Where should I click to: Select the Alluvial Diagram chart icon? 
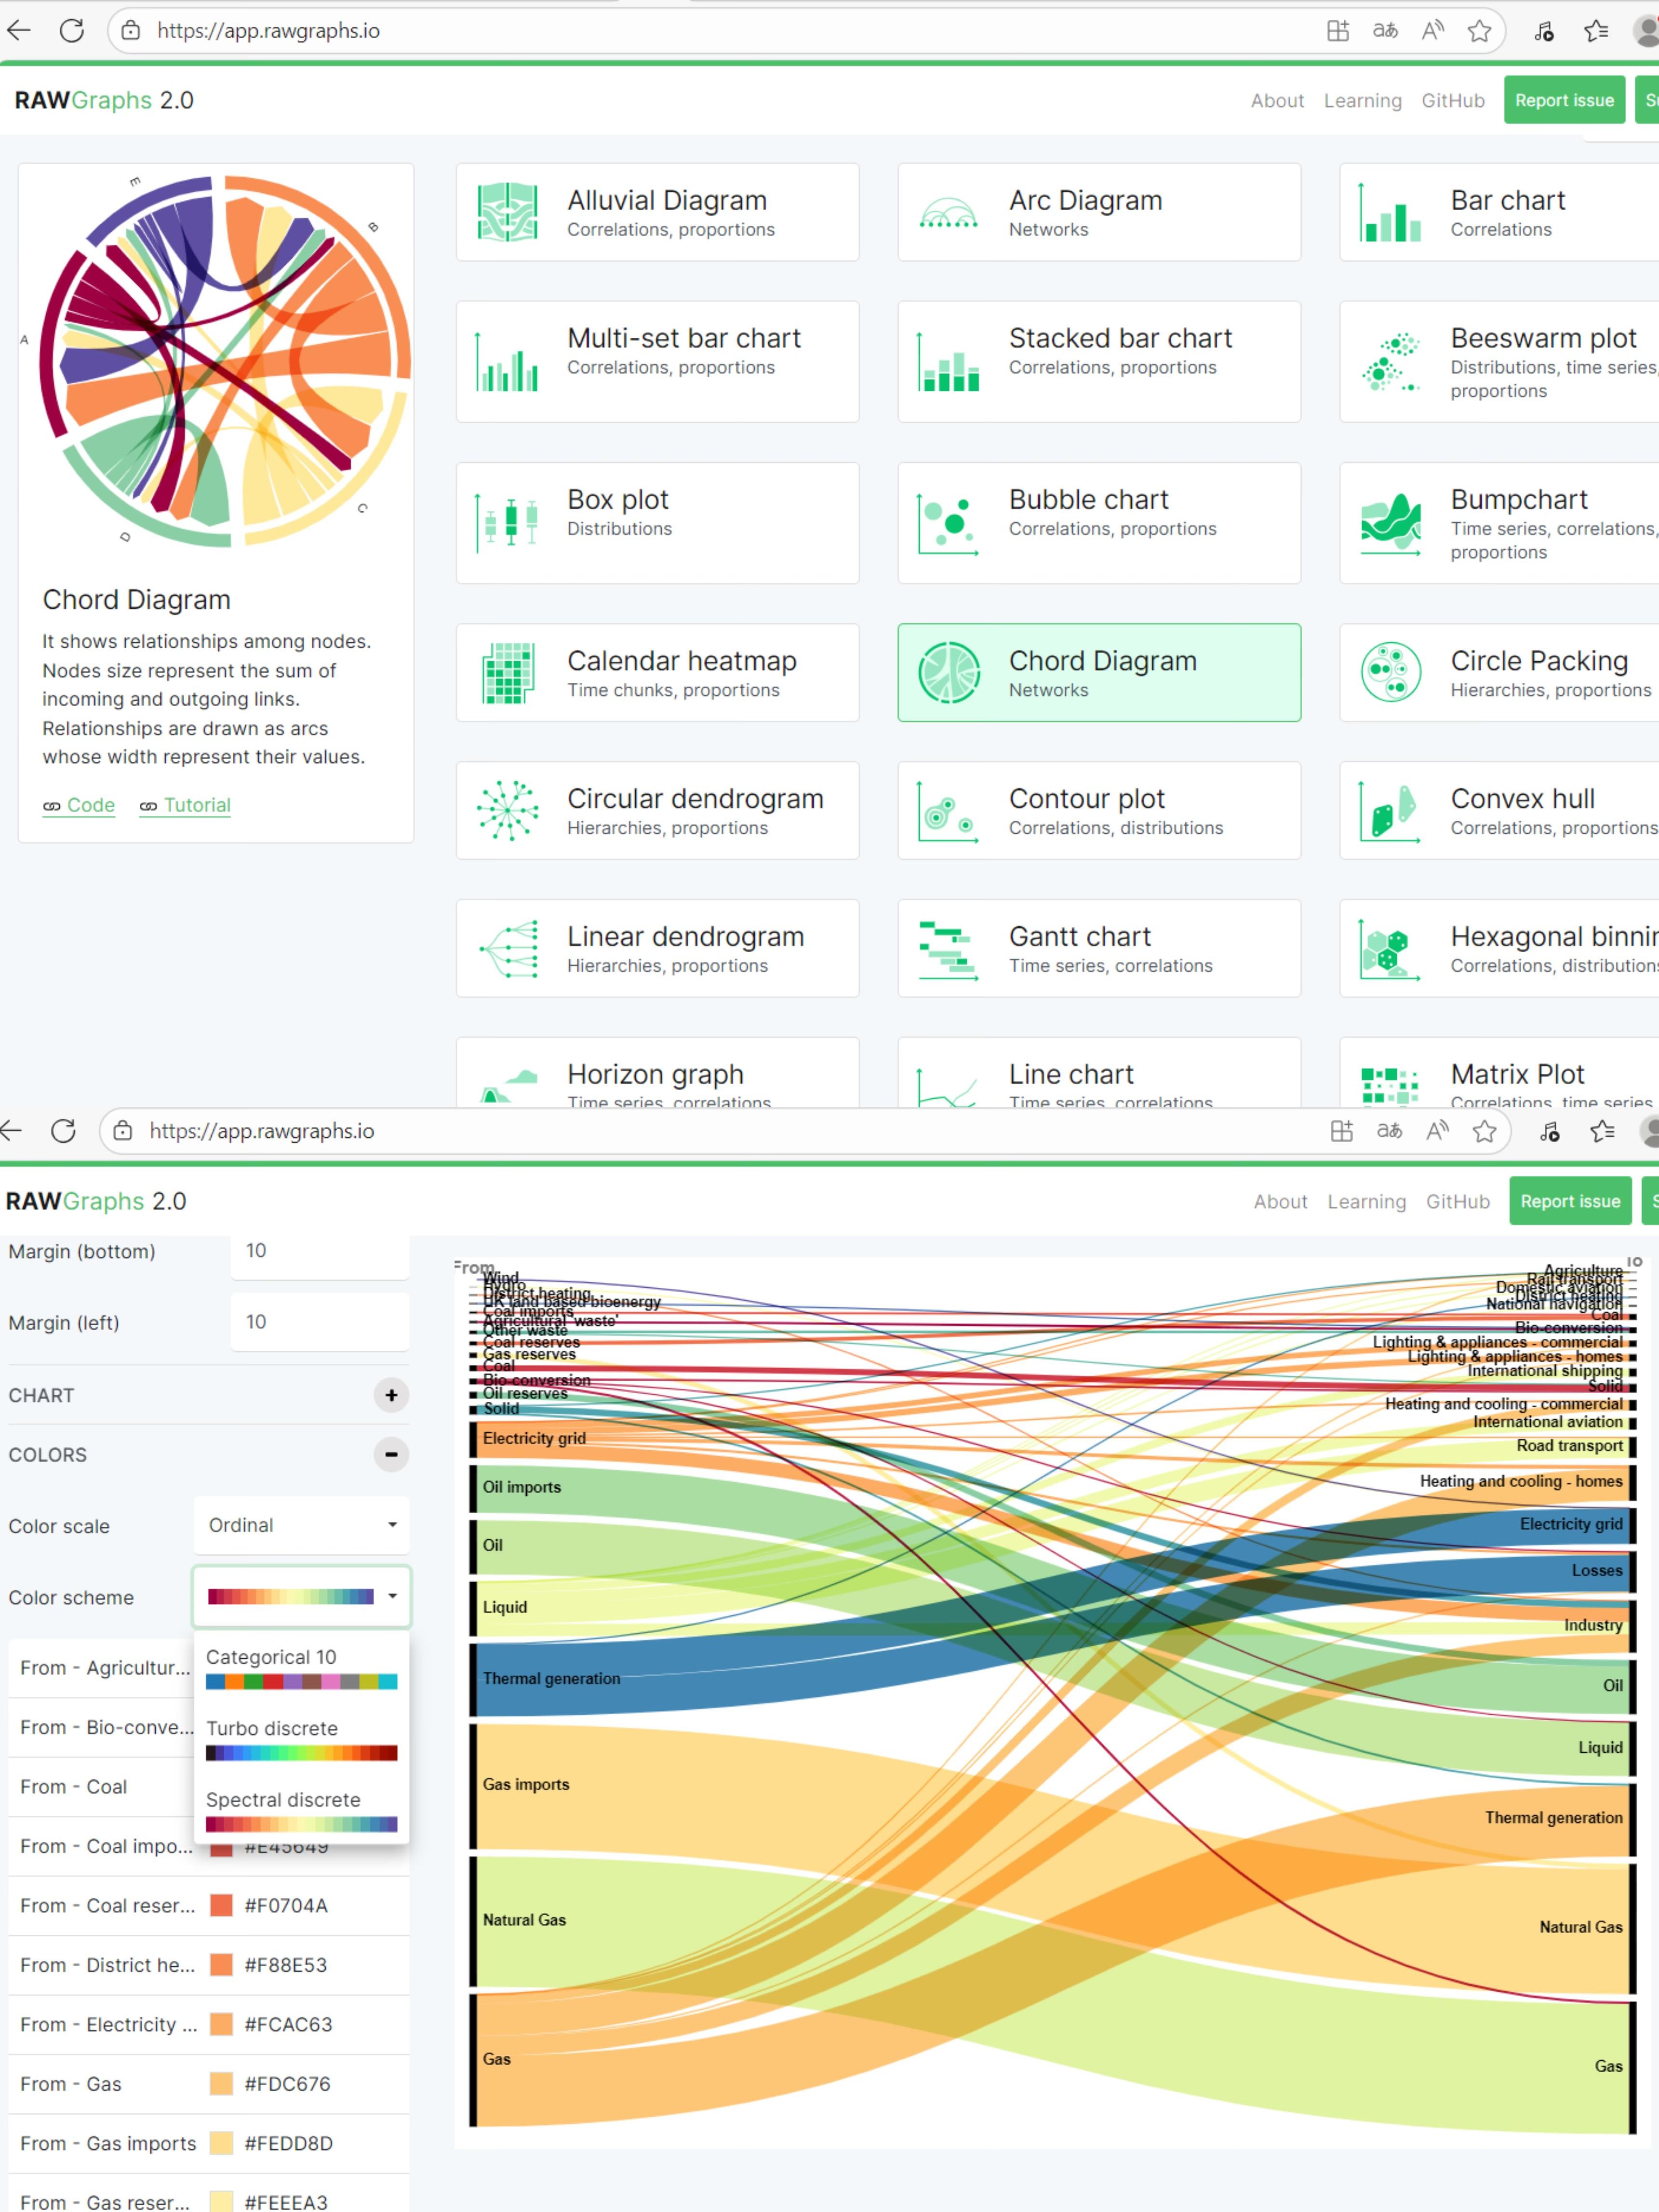coord(507,212)
